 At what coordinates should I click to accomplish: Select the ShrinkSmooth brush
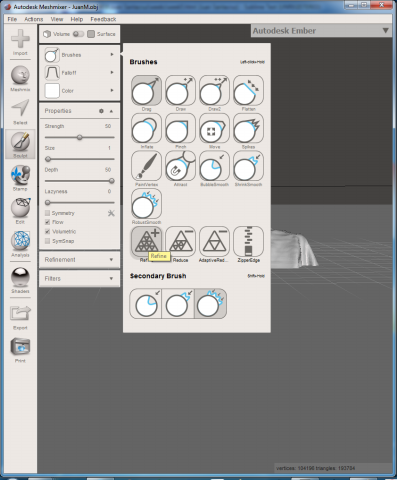point(248,166)
